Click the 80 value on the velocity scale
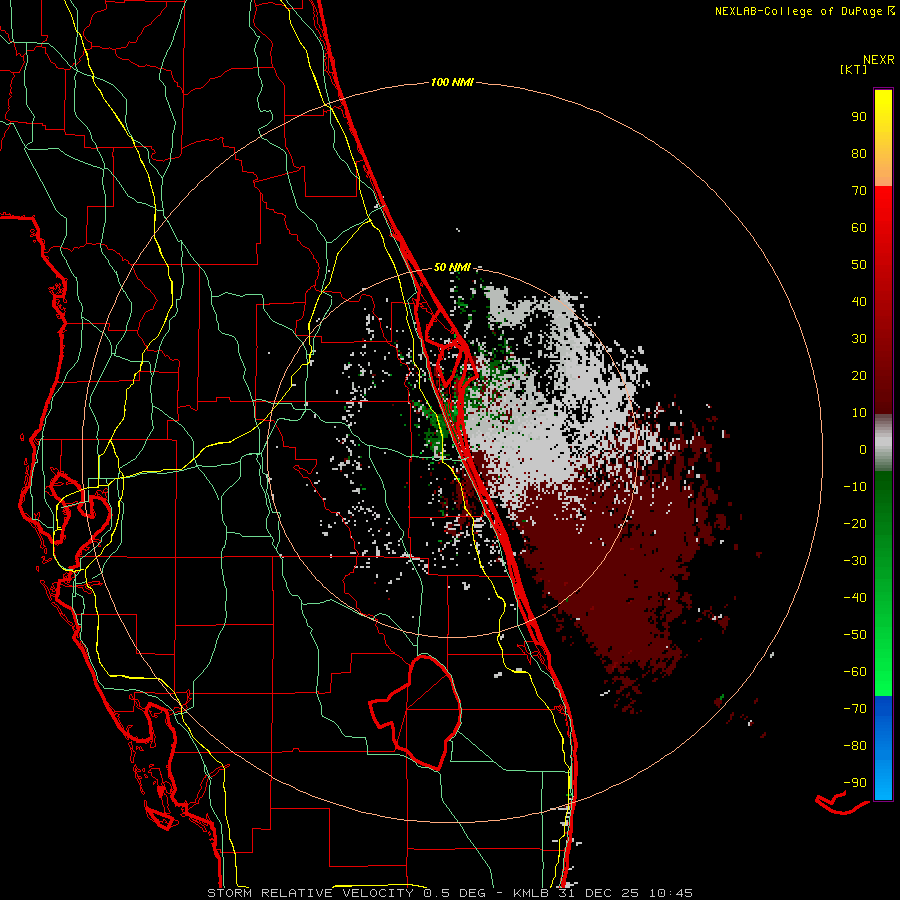The height and width of the screenshot is (900, 900). pyautogui.click(x=859, y=154)
